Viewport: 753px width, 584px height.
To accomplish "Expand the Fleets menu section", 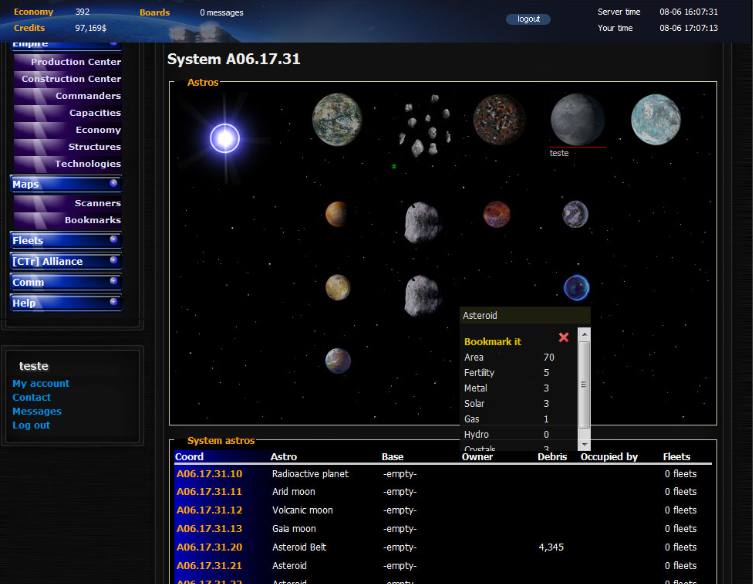I will 66,240.
